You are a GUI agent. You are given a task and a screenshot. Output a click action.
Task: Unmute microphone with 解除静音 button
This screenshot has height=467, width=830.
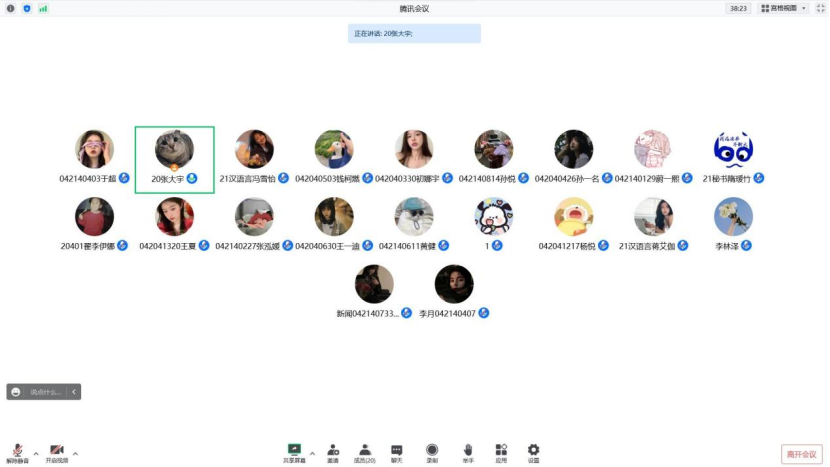(17, 453)
